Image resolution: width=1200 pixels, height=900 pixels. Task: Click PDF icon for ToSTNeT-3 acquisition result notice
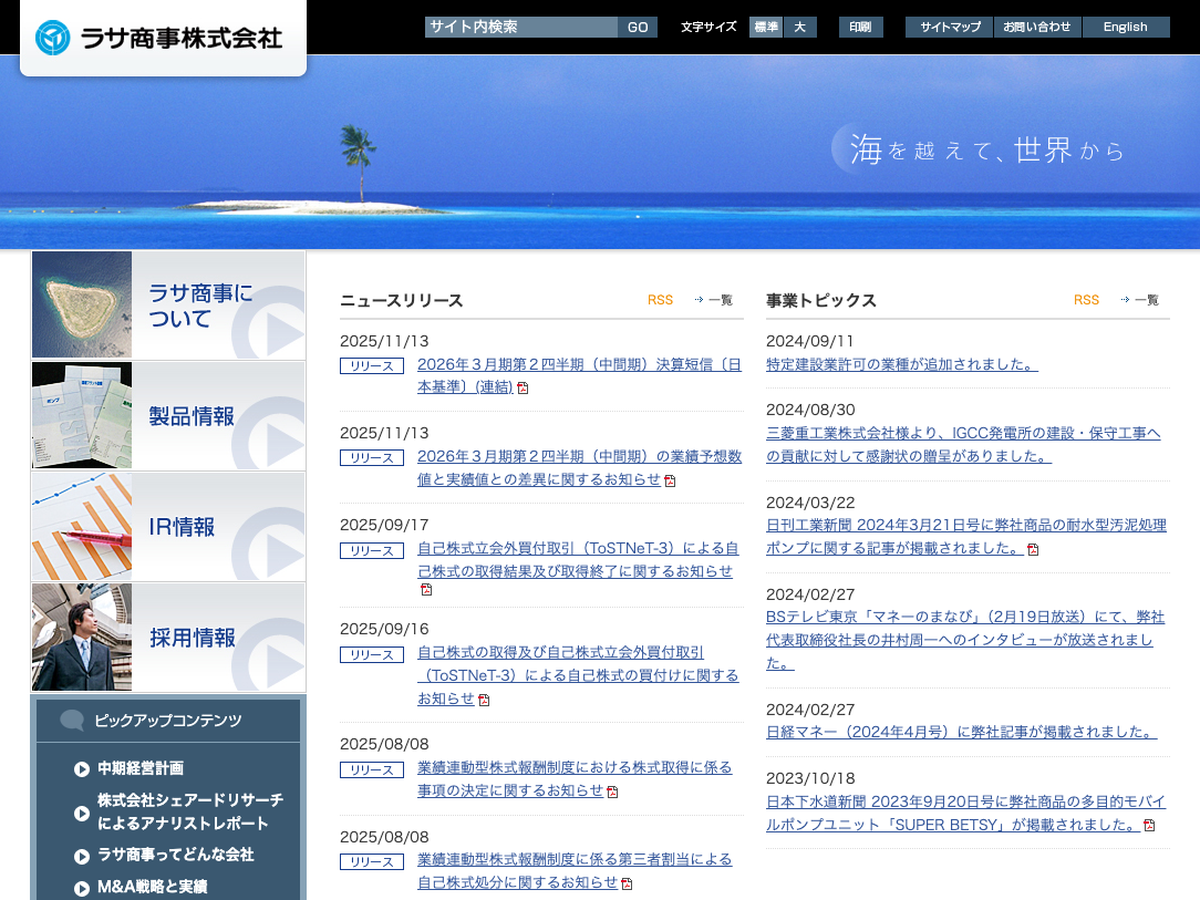pos(426,590)
